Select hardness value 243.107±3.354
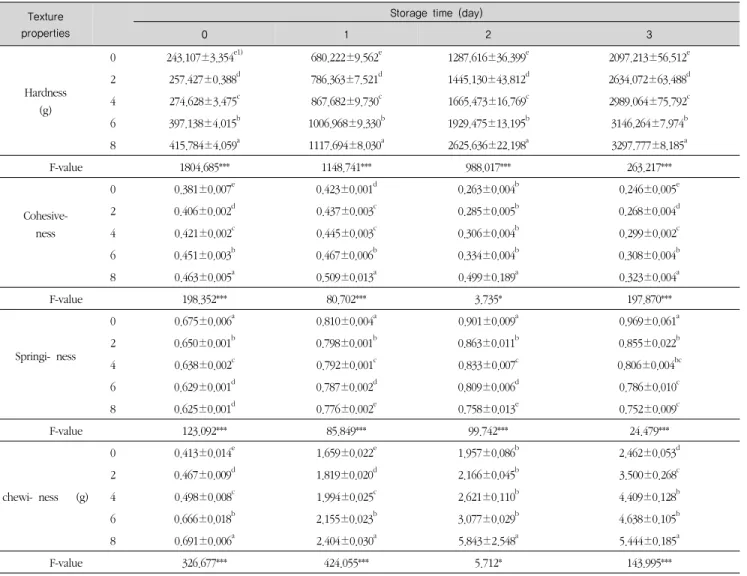The image size is (747, 576). pos(204,57)
